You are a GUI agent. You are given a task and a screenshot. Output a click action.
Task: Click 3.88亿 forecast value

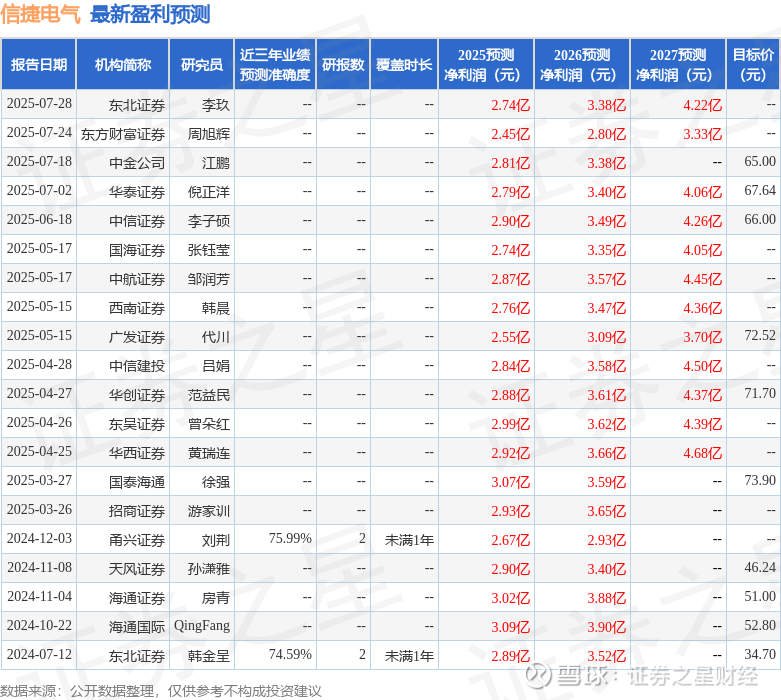(x=607, y=598)
